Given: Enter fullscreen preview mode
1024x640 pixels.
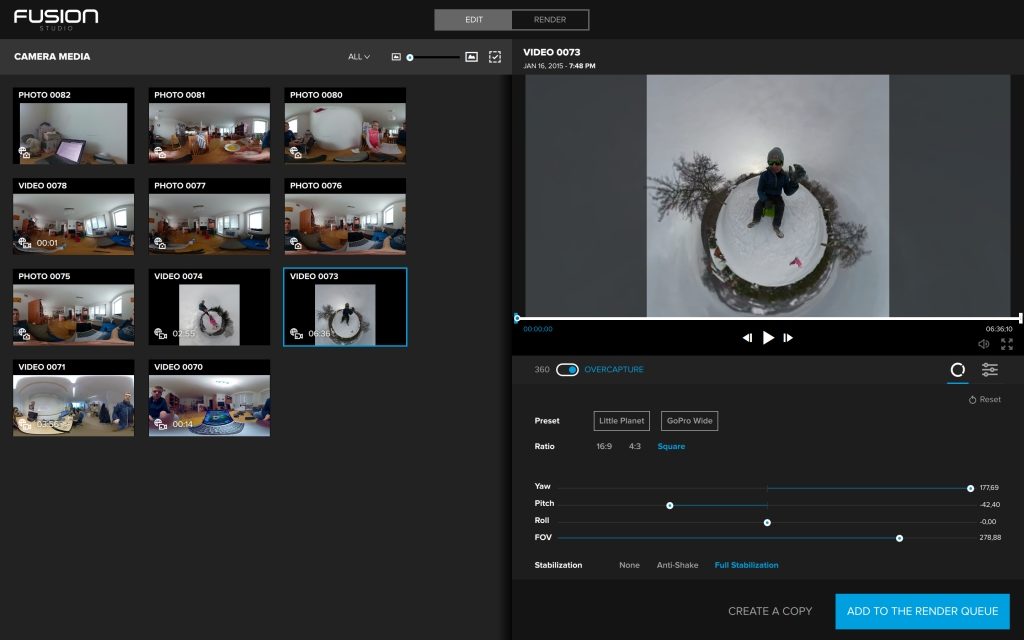Looking at the screenshot, I should tap(1006, 344).
